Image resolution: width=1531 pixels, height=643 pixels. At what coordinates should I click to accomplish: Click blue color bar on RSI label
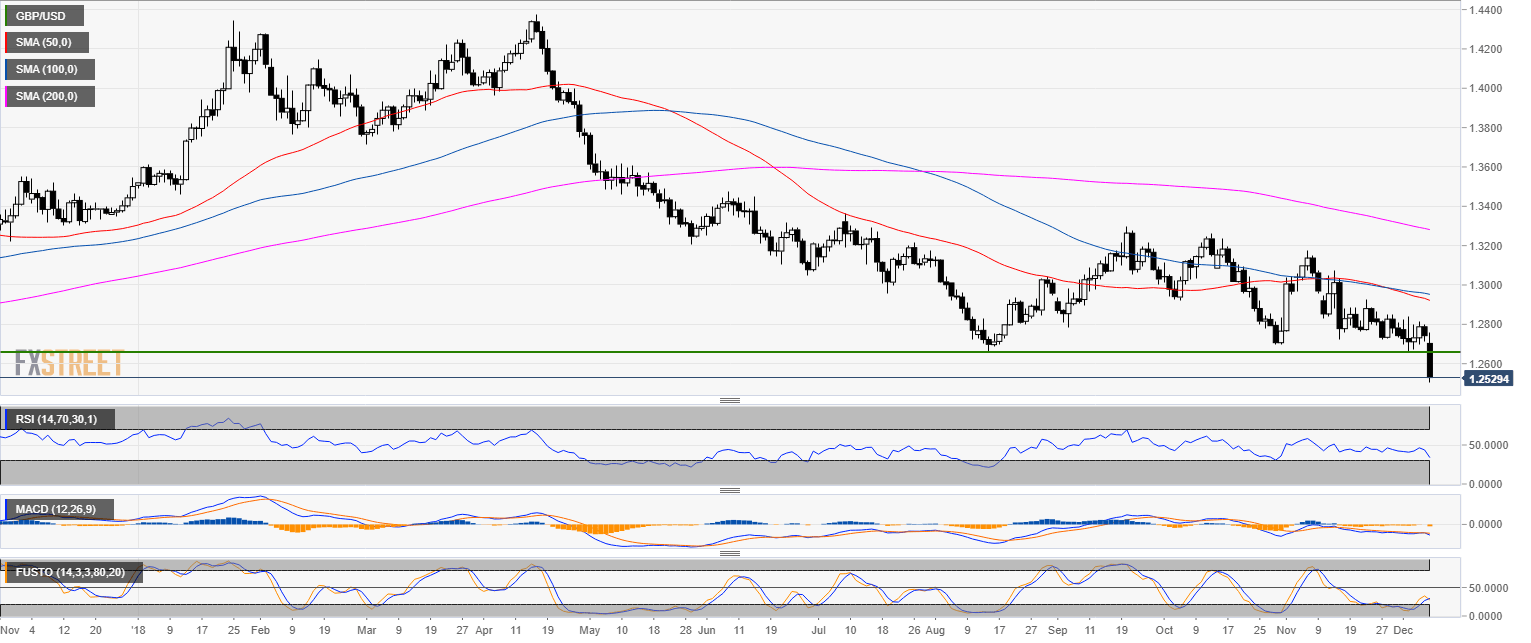coord(6,418)
